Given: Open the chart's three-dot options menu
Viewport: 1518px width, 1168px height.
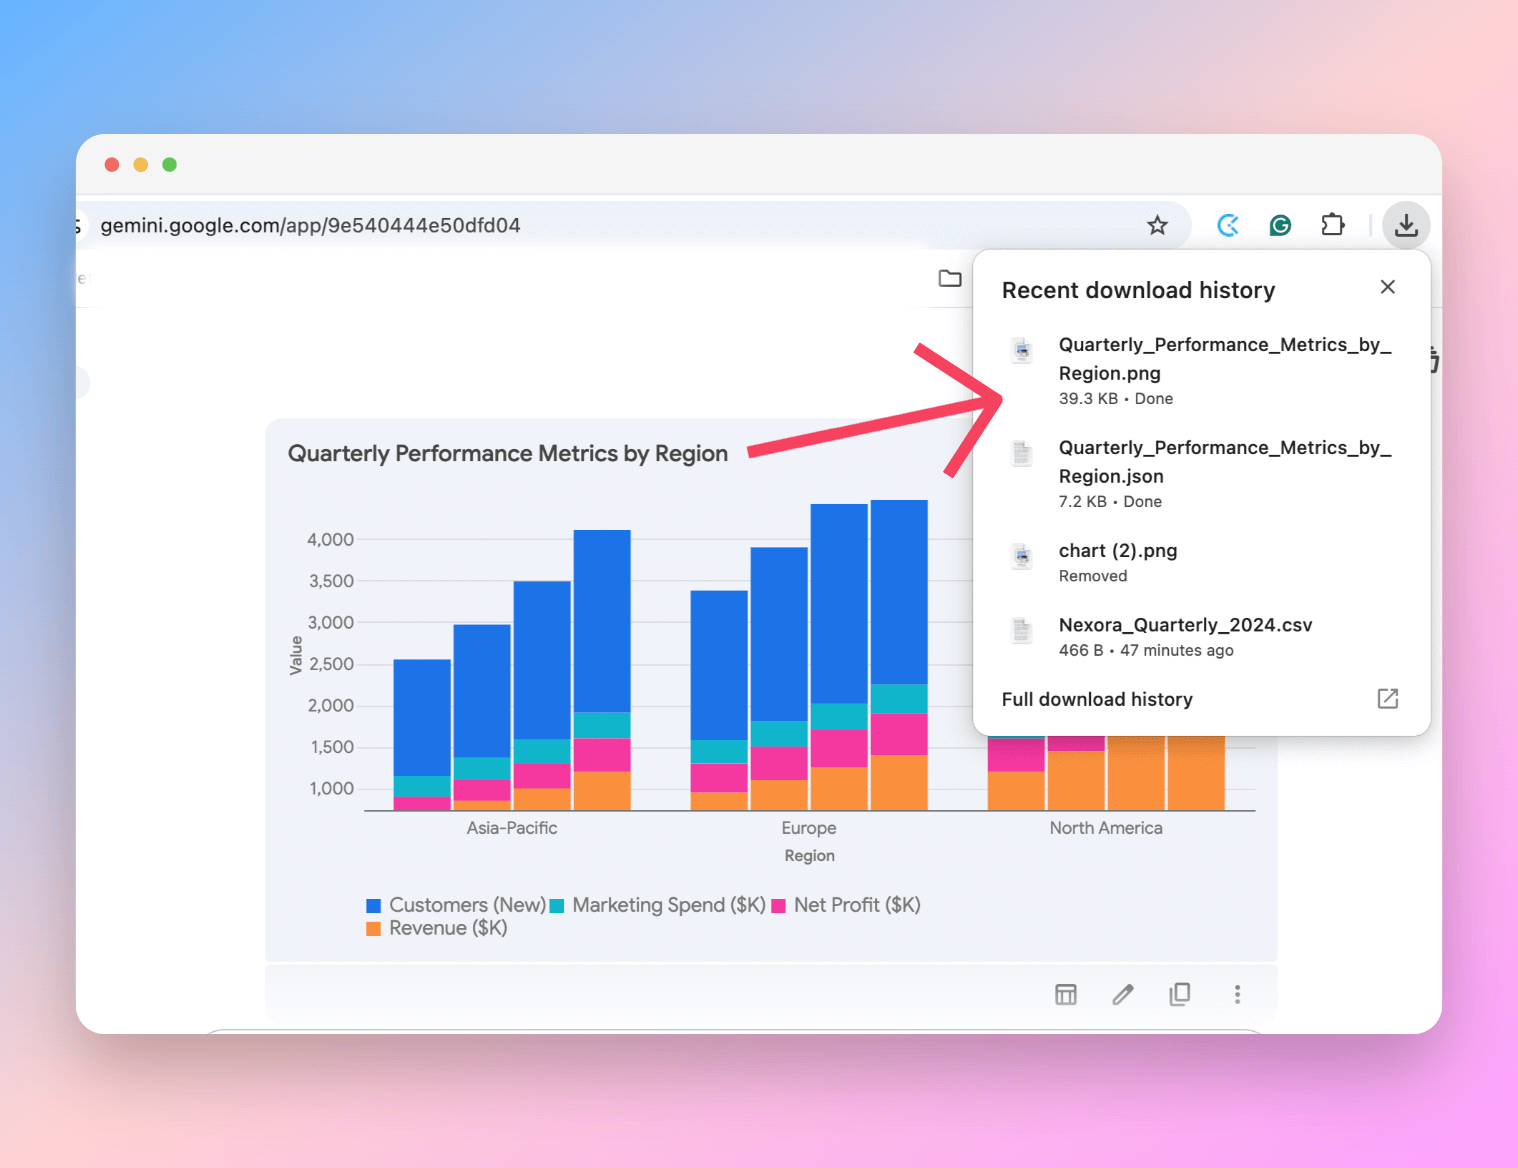Looking at the screenshot, I should point(1237,994).
